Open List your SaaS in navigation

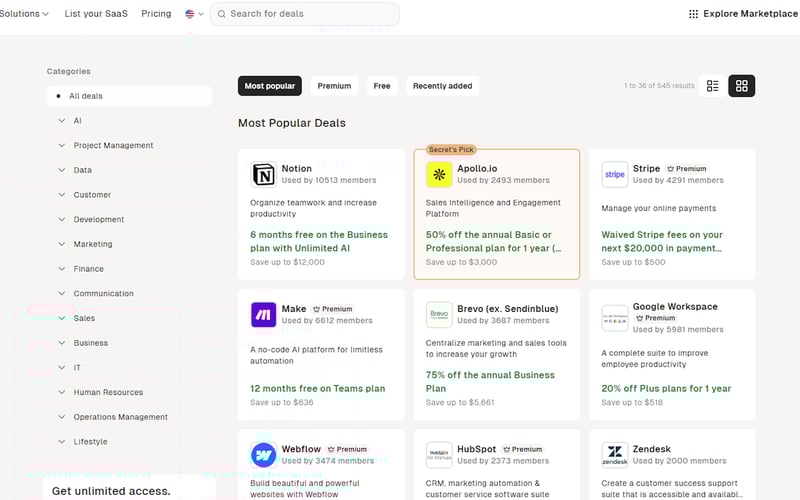tap(96, 14)
